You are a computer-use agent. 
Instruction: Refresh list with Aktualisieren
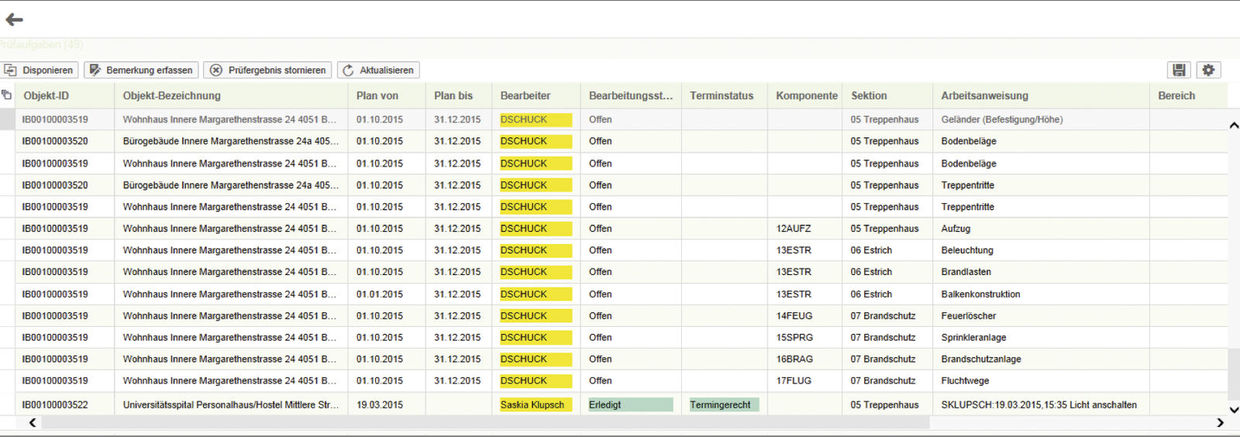coord(378,70)
